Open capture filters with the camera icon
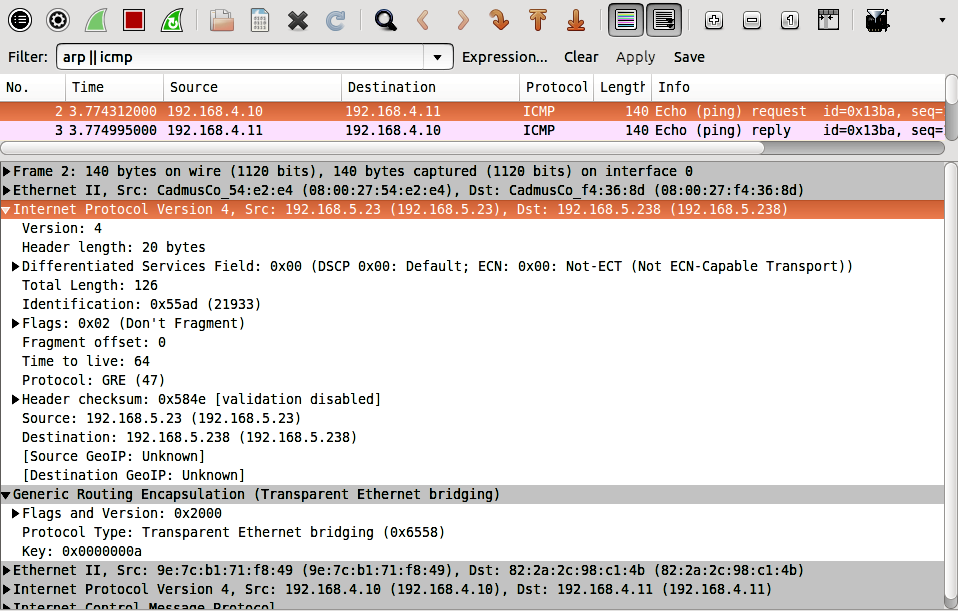Screen dimensions: 958x611 (x=877, y=20)
